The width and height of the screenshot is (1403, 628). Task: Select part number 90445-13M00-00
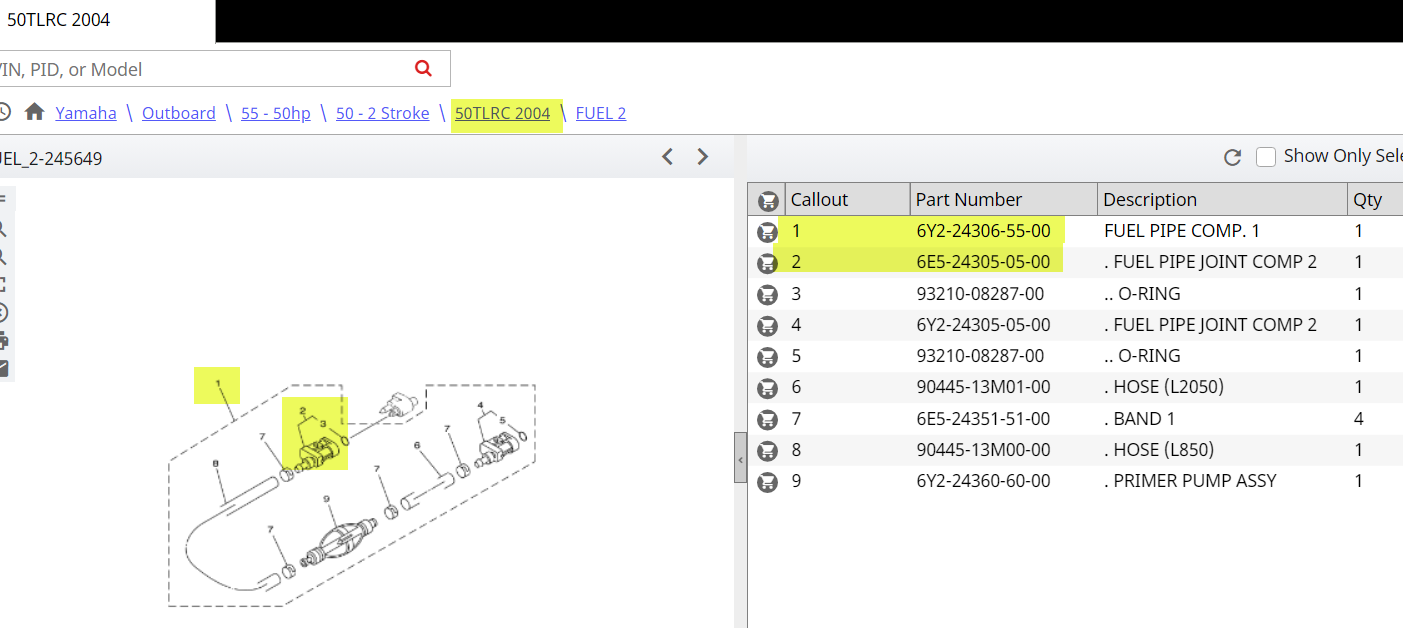983,449
